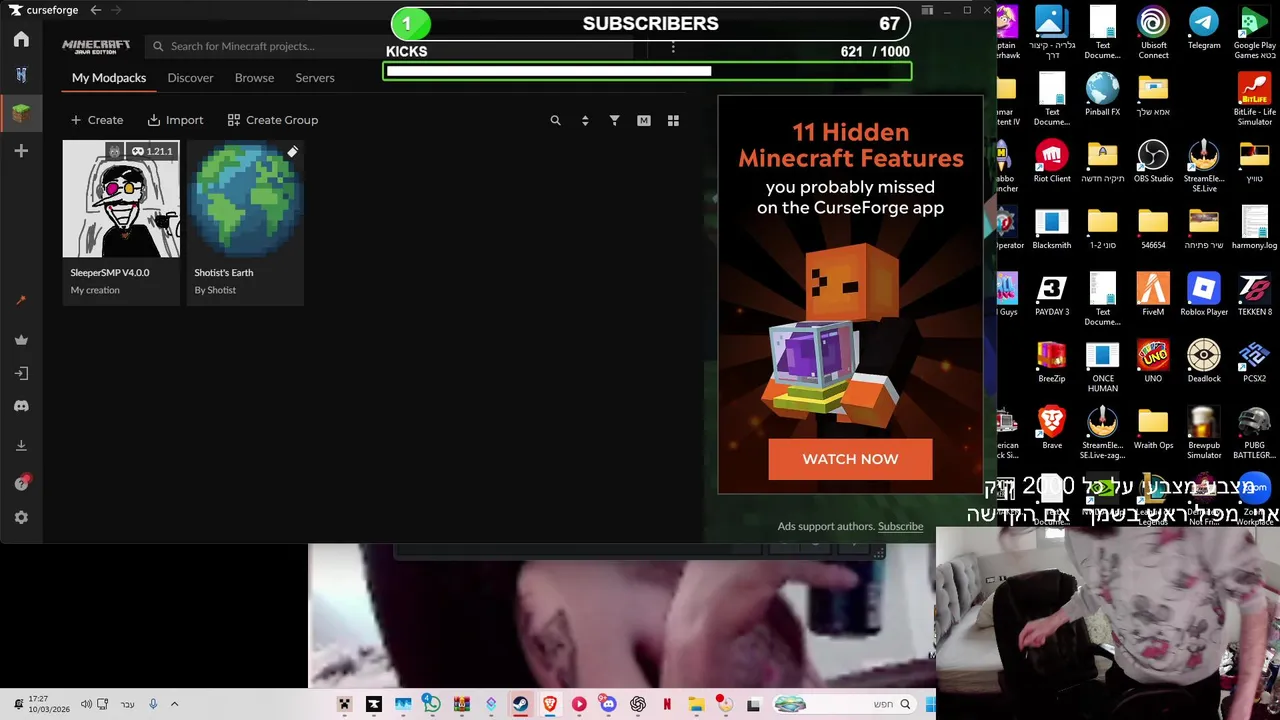Go back with the CurseForge back arrow
Screen dimensions: 1280x720
[x=96, y=10]
